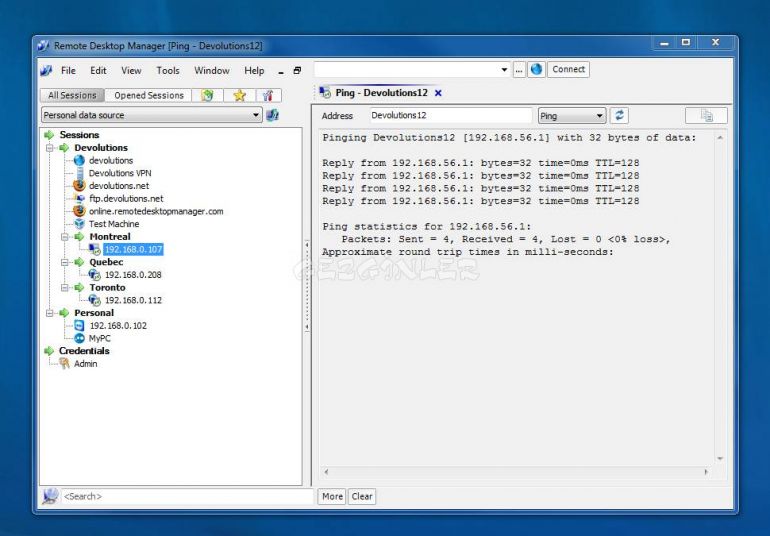Select the devolutions web session icon
This screenshot has width=770, height=536.
tap(79, 161)
